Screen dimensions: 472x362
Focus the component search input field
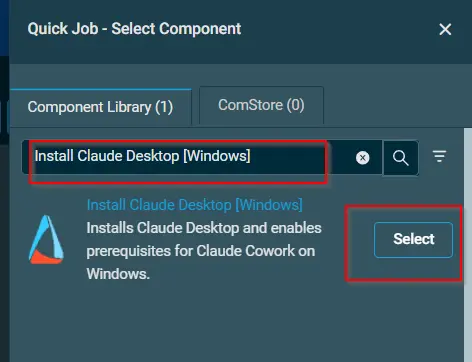tap(187, 157)
